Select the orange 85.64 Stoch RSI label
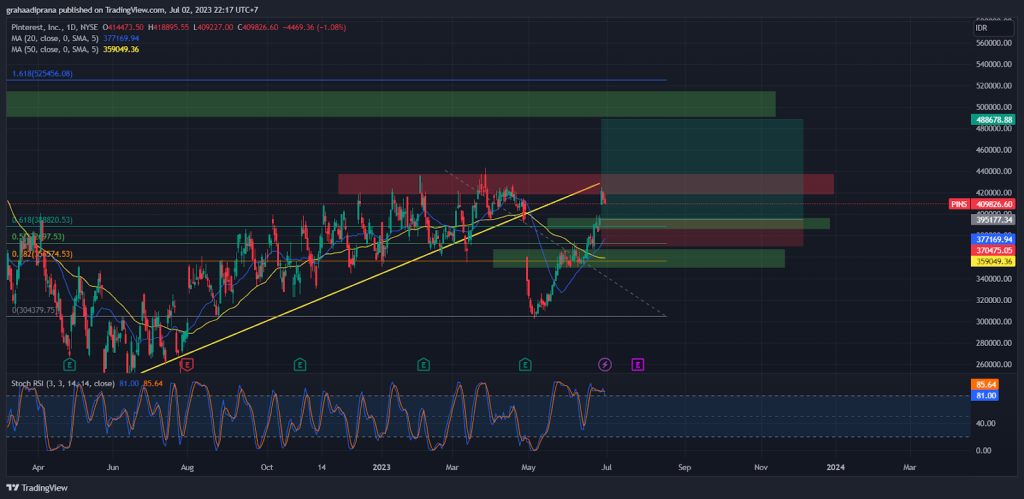1024x499 pixels. (985, 385)
